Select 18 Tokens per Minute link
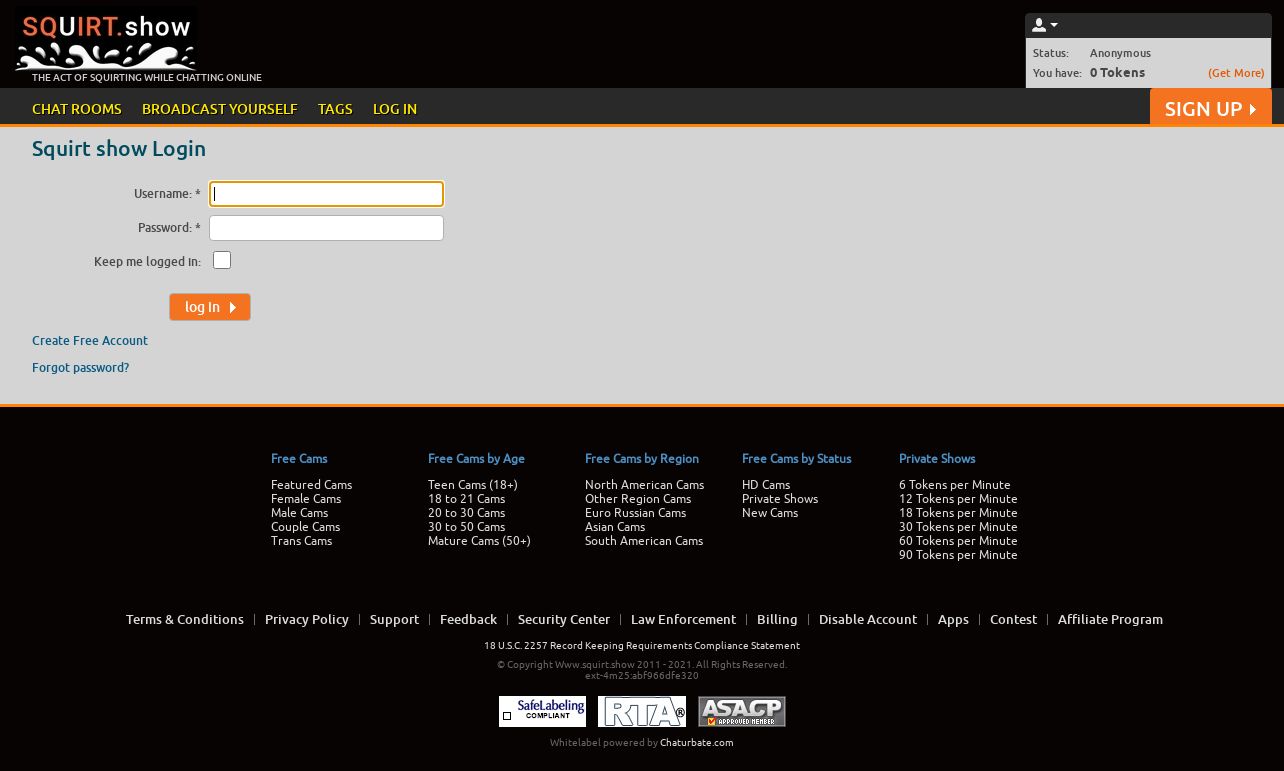This screenshot has width=1284, height=771. (958, 512)
